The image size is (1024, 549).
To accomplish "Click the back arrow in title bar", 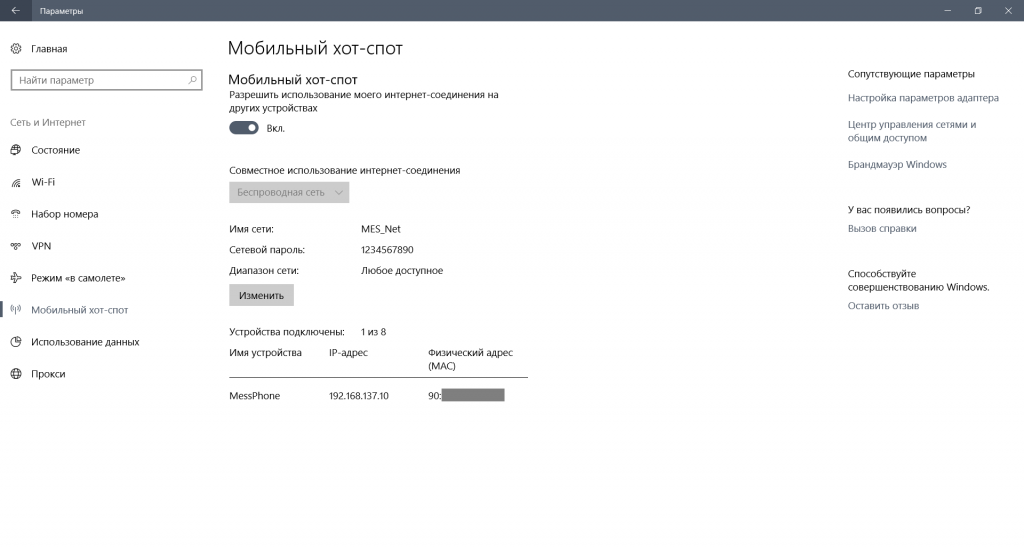I will 16,10.
